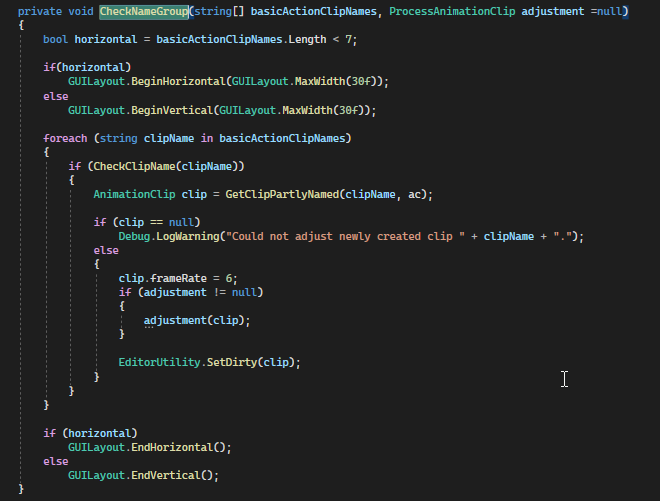The width and height of the screenshot is (660, 501).
Task: Click the EndVertical method call
Action: click(163, 475)
